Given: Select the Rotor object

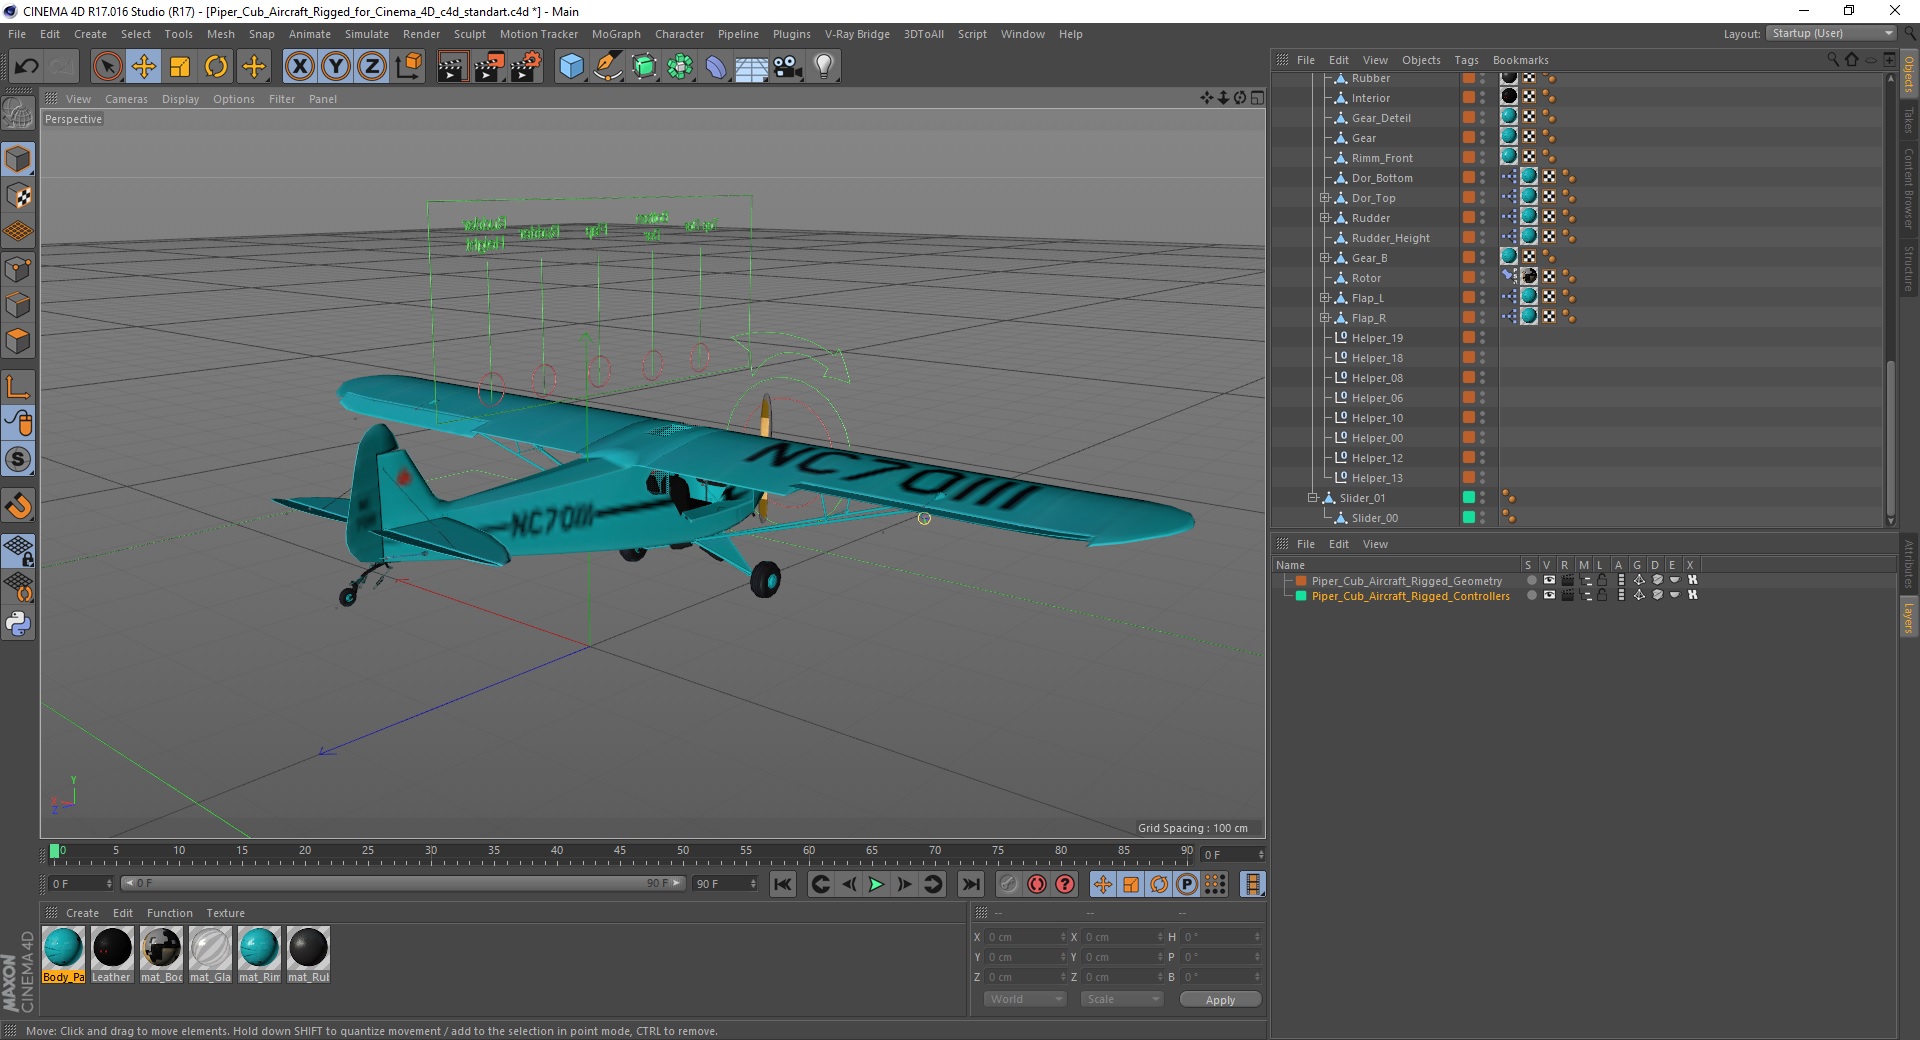Looking at the screenshot, I should 1366,278.
